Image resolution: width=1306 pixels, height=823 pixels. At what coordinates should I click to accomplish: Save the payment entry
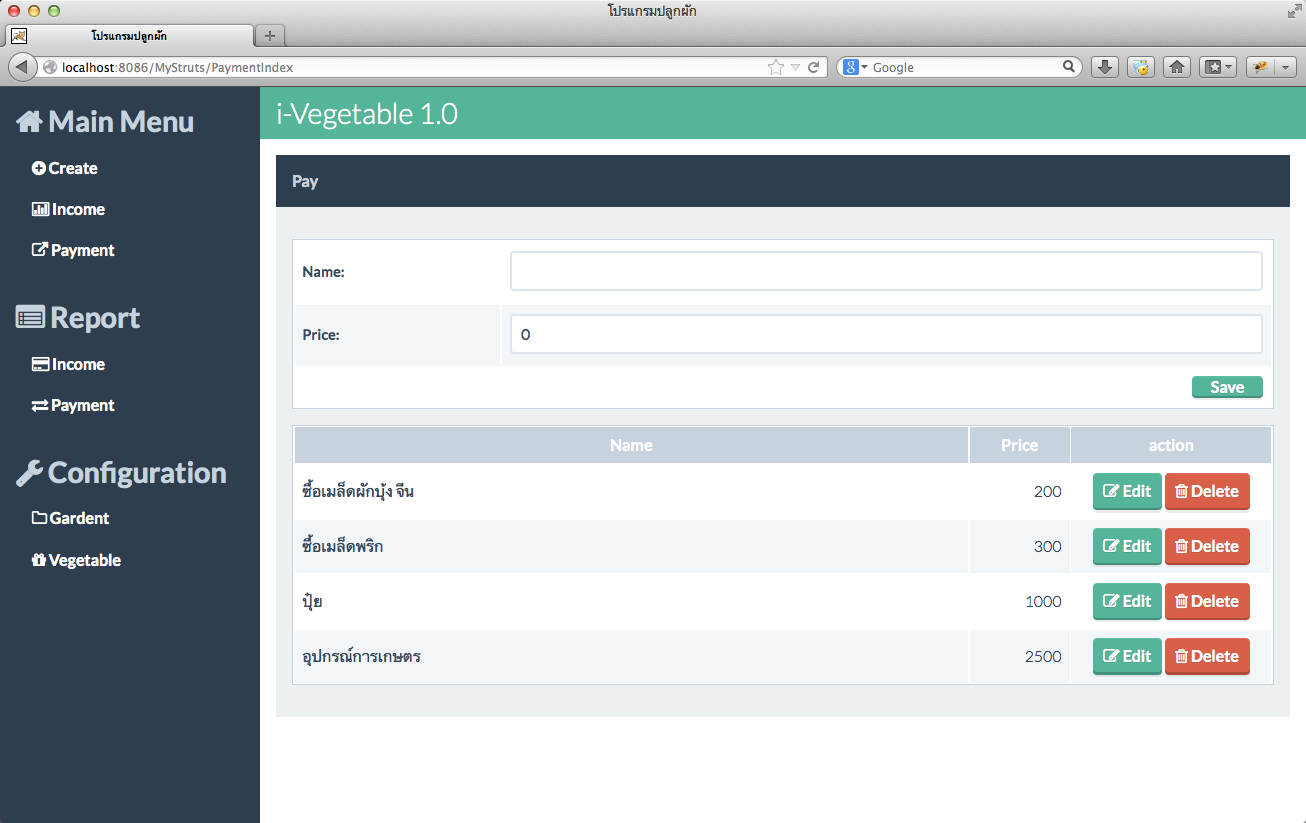1227,387
